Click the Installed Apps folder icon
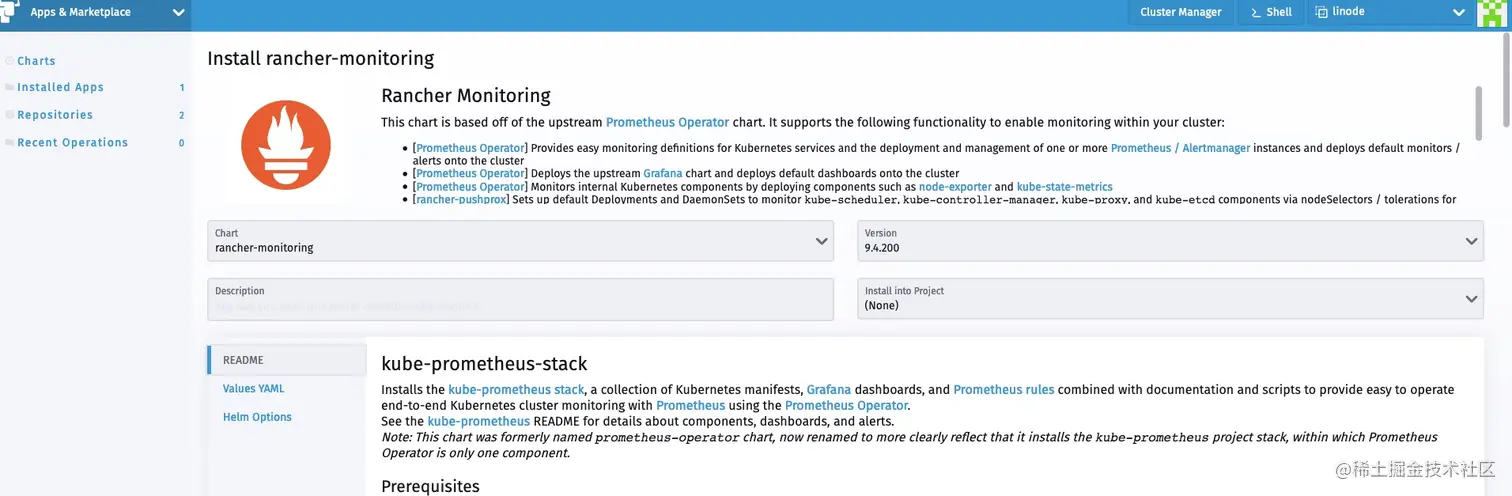This screenshot has width=1512, height=496. (9, 88)
